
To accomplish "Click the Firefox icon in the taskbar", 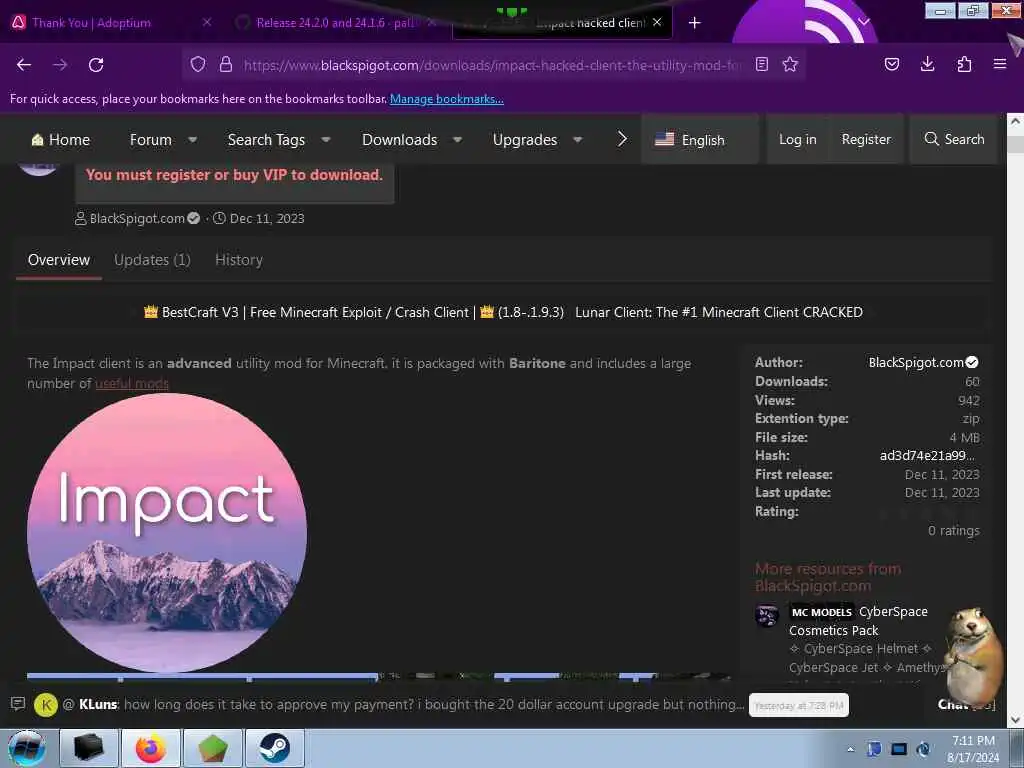I will [x=150, y=748].
